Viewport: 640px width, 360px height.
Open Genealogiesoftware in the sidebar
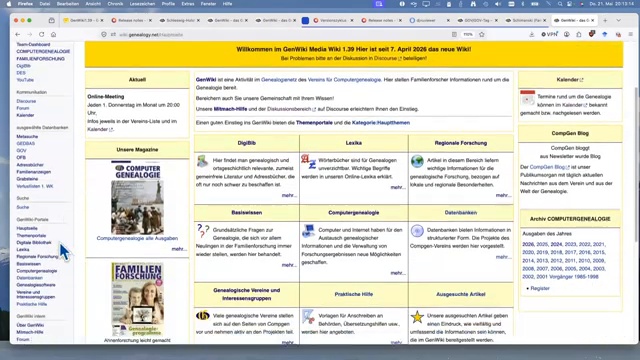pyautogui.click(x=36, y=285)
